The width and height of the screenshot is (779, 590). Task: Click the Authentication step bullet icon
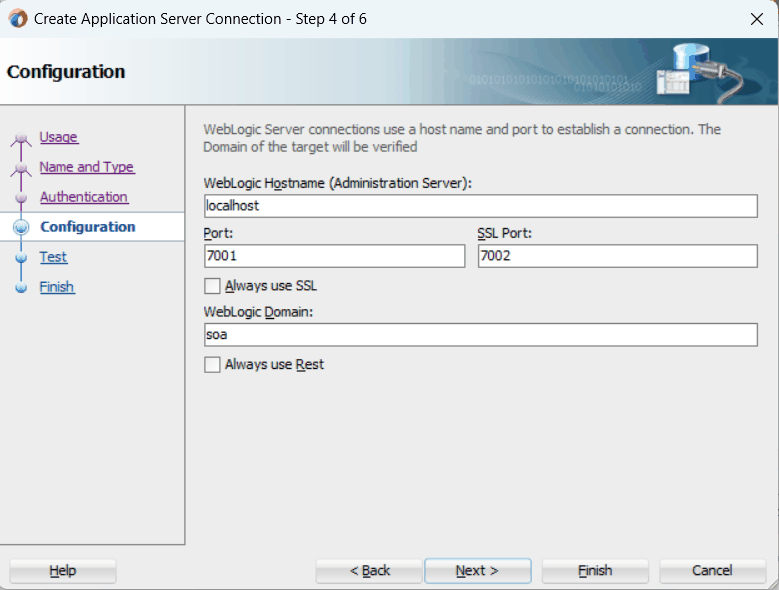21,198
